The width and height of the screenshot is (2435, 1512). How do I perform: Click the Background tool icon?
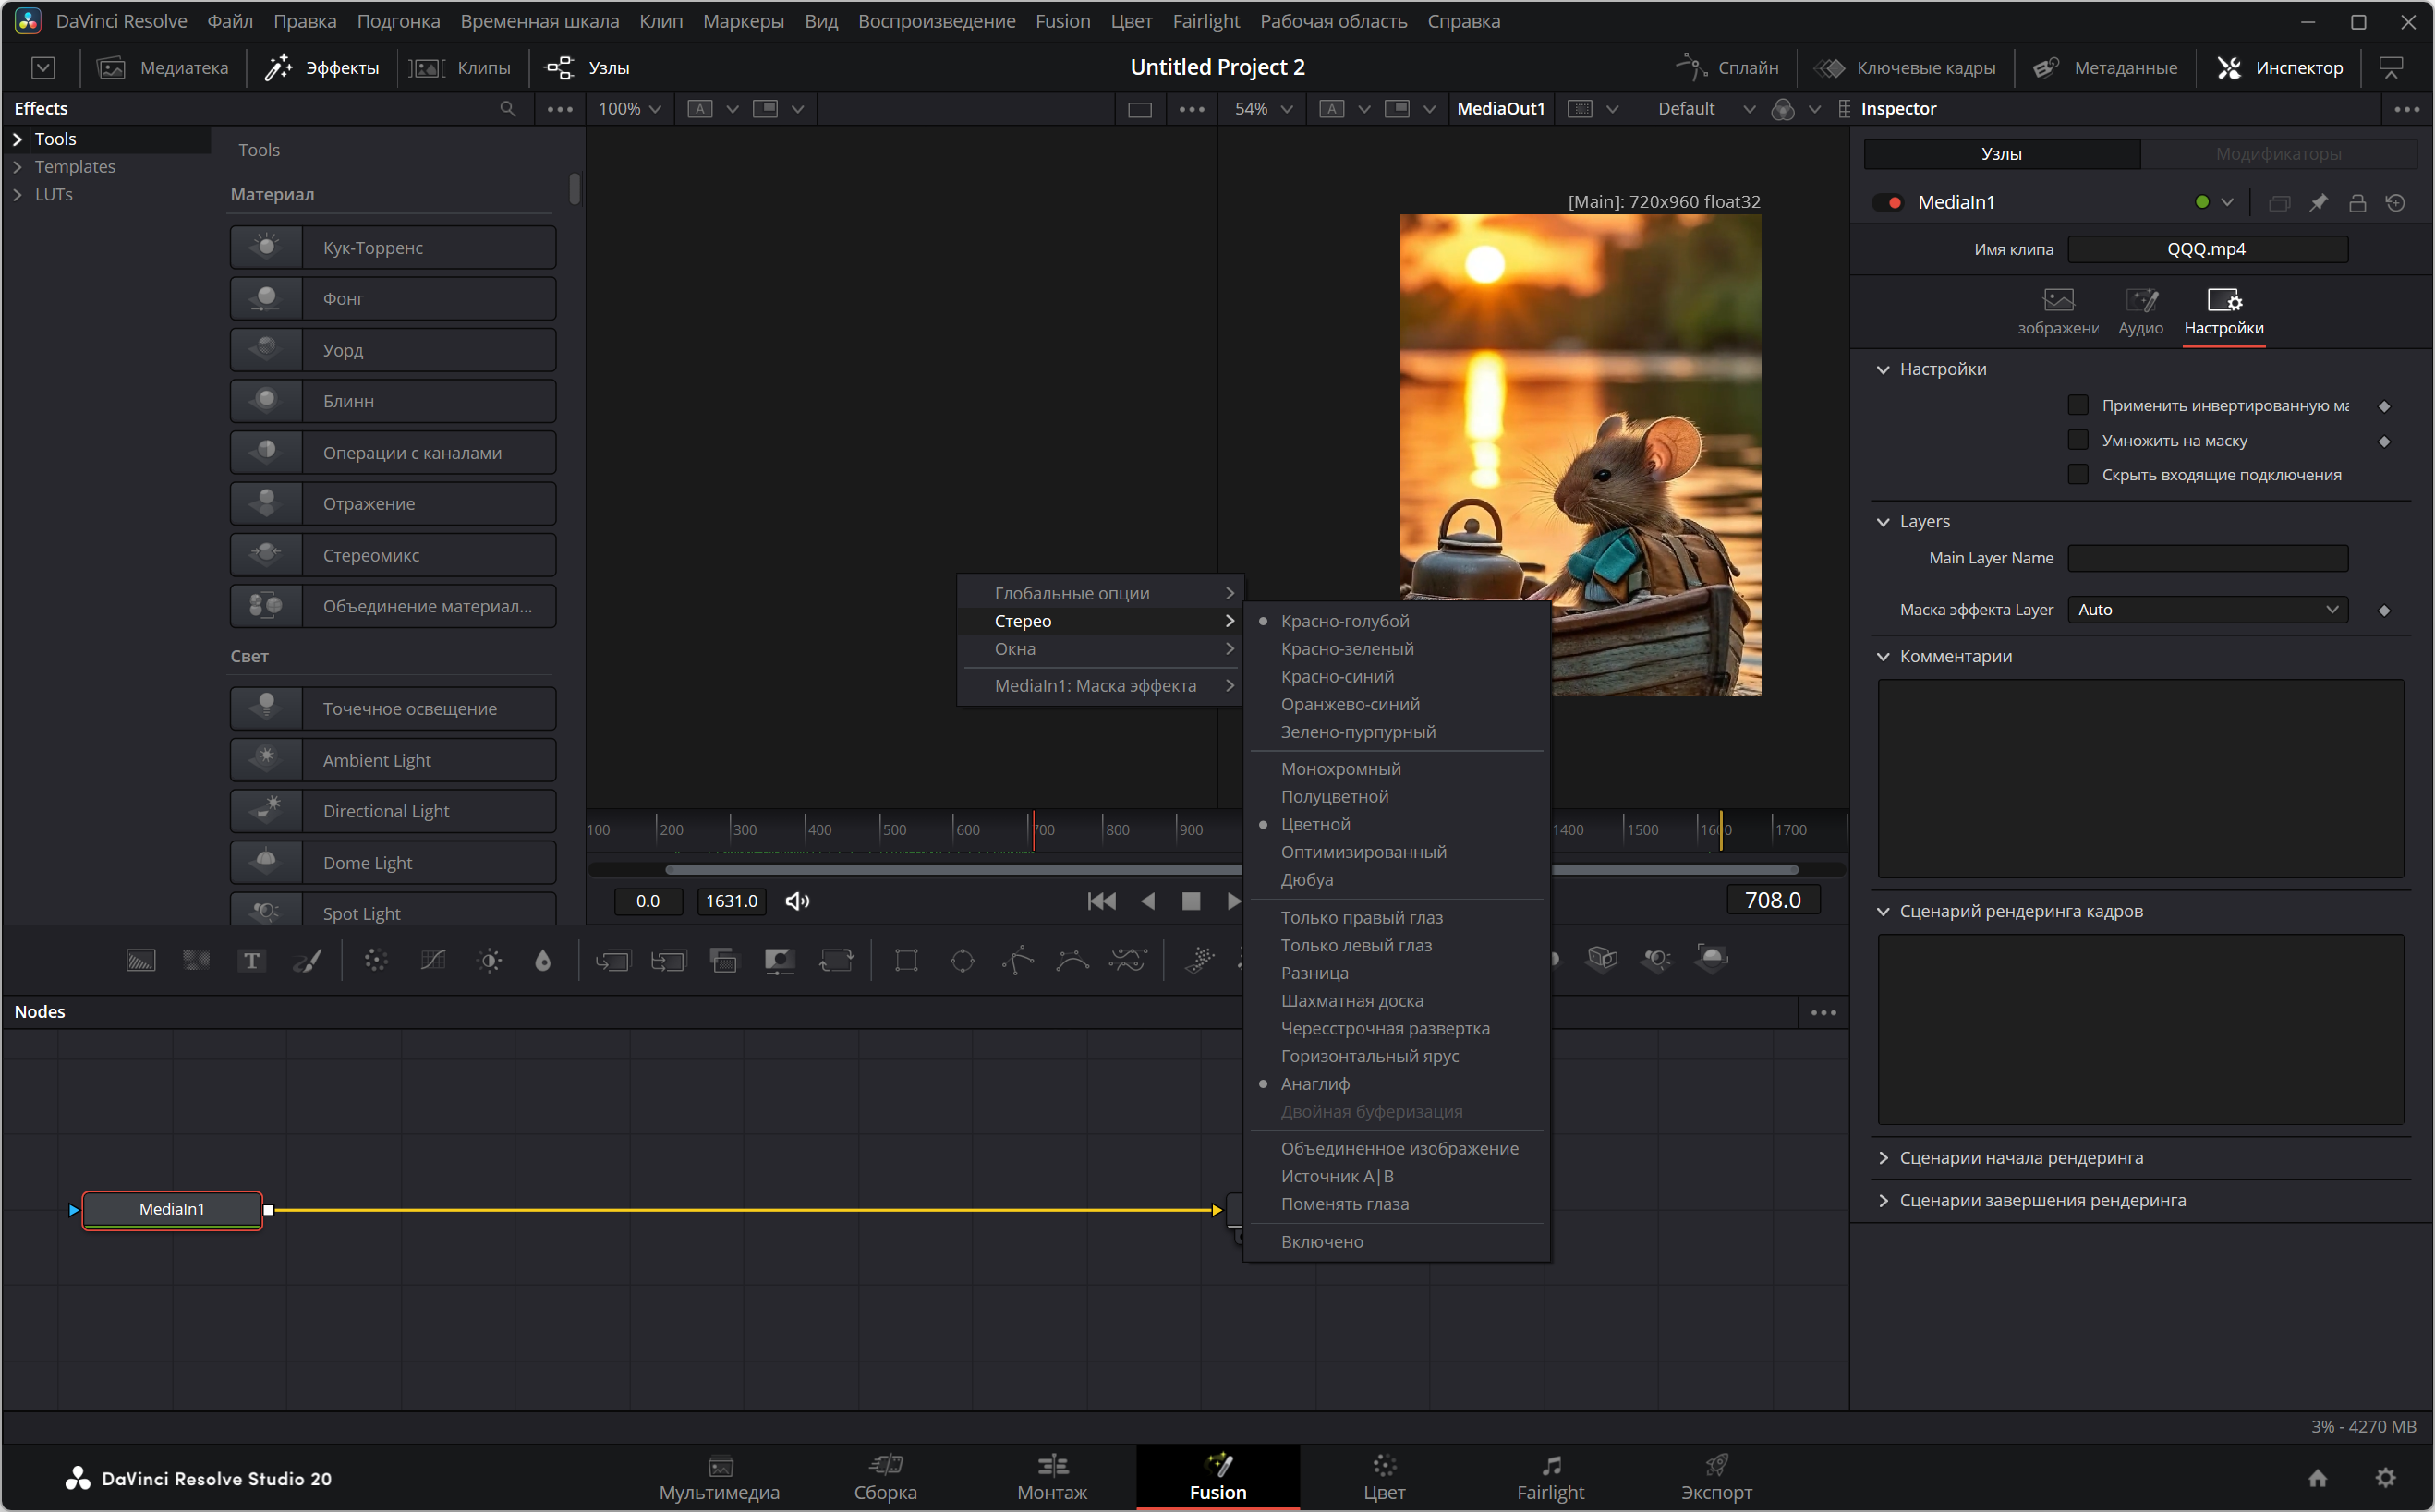[140, 960]
